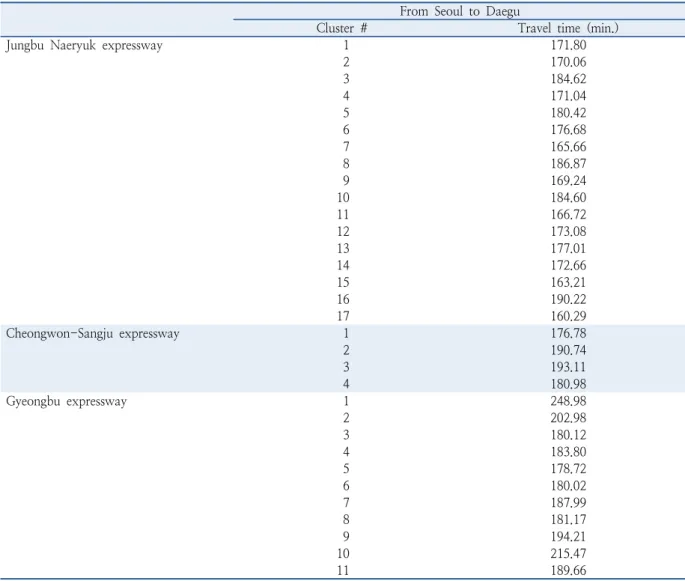Image resolution: width=685 pixels, height=581 pixels.
Task: Click cluster number 14 beside 172.66
Action: coord(343,265)
